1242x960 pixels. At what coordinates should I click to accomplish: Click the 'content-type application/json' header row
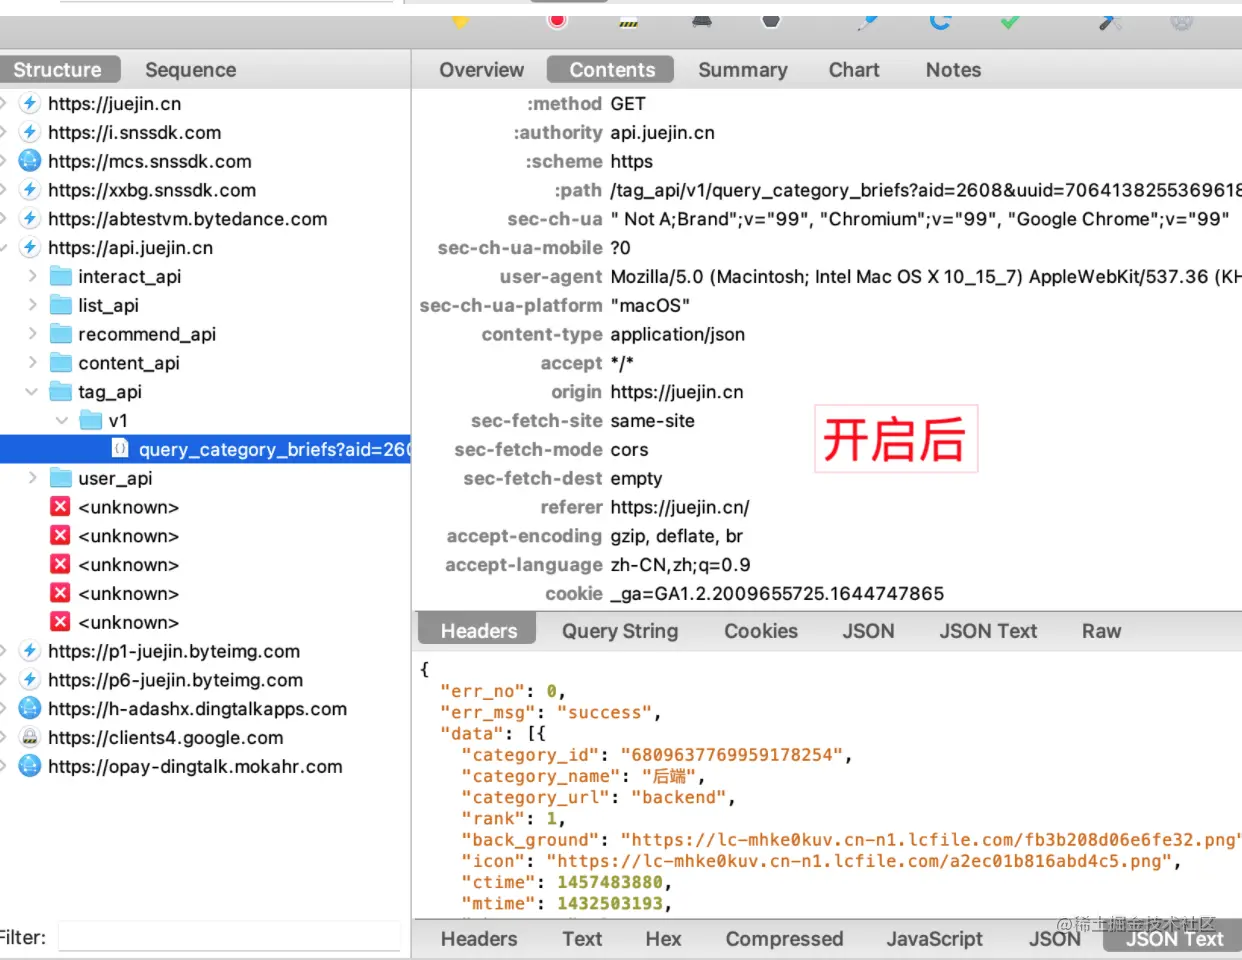(x=826, y=334)
